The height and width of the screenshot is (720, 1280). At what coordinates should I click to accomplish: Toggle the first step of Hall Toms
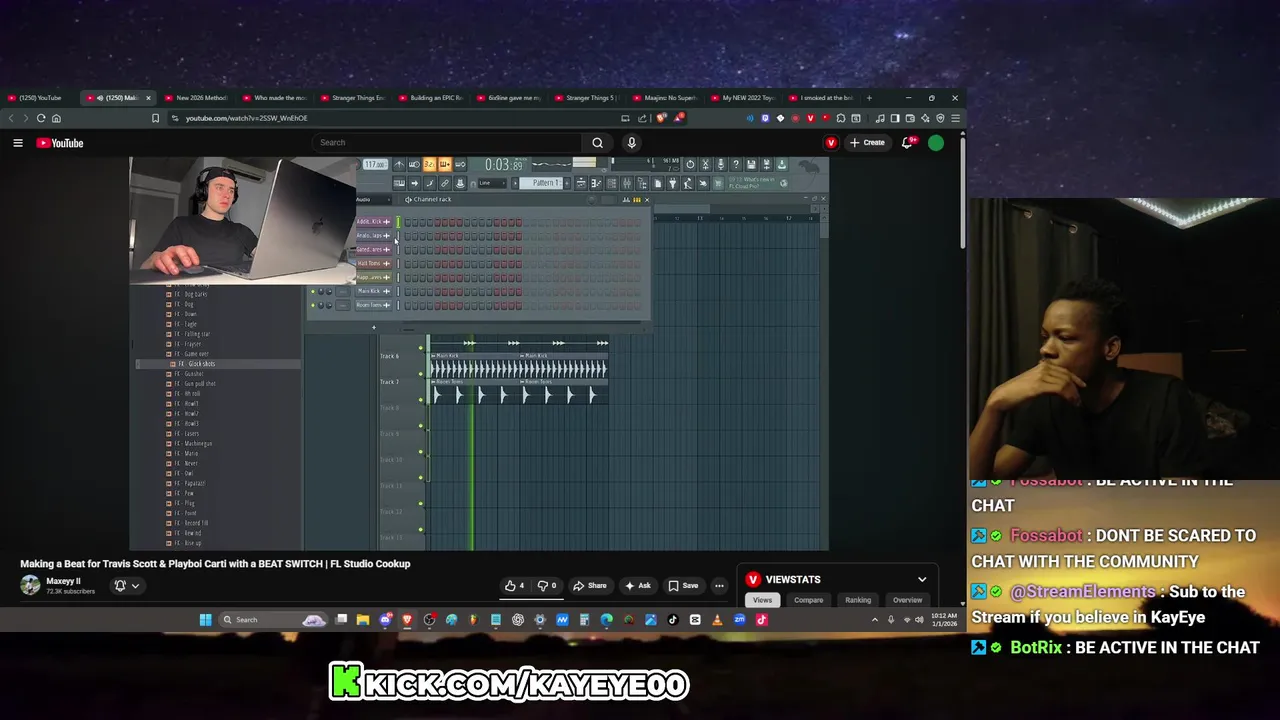tap(408, 264)
